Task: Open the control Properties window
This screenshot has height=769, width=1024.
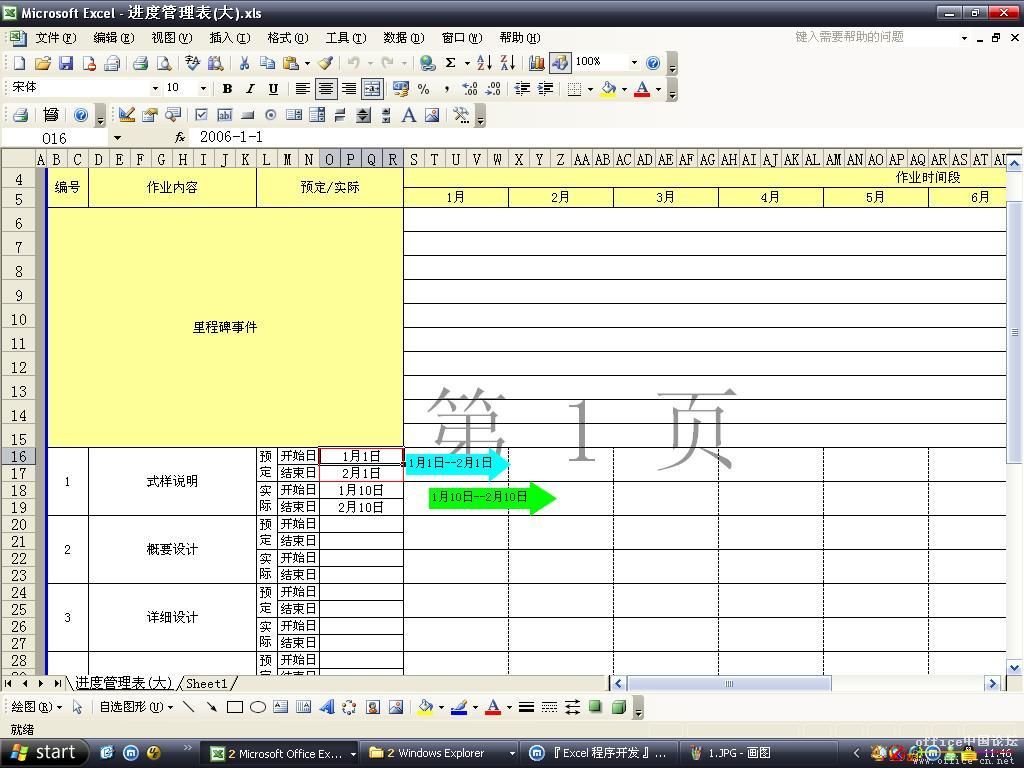Action: pyautogui.click(x=150, y=116)
